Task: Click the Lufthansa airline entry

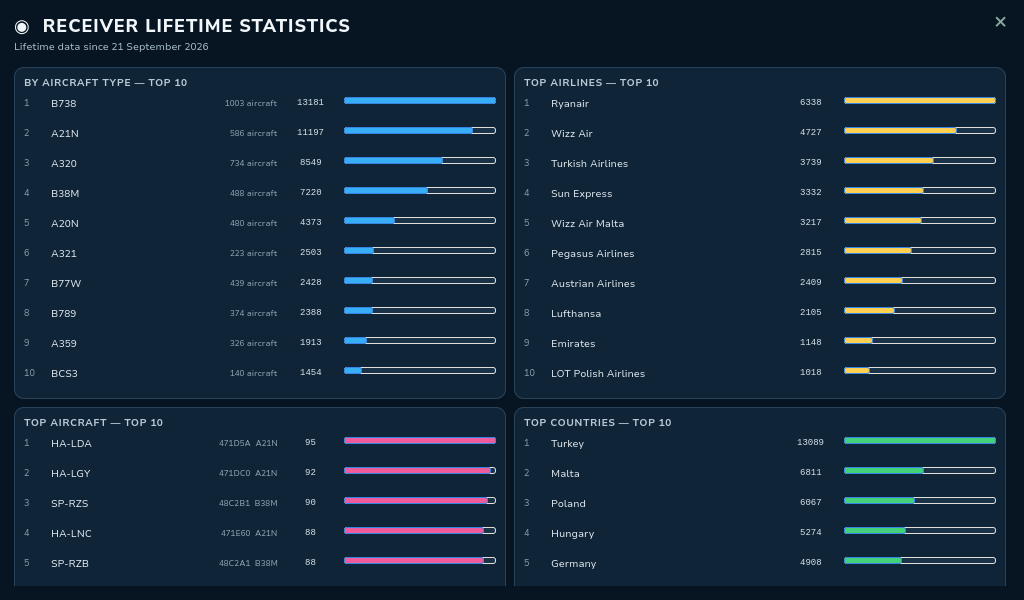Action: click(x=575, y=313)
